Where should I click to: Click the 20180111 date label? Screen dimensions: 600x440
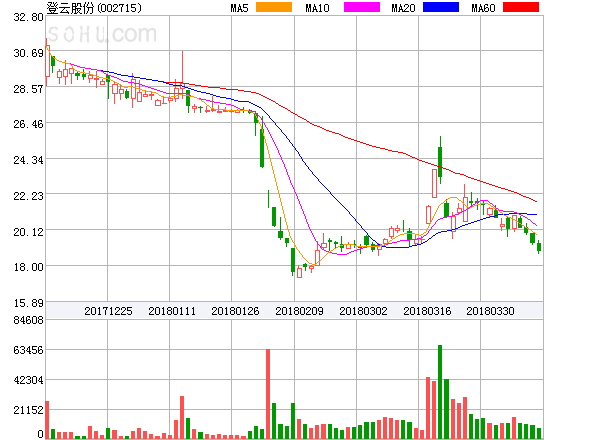pyautogui.click(x=172, y=311)
